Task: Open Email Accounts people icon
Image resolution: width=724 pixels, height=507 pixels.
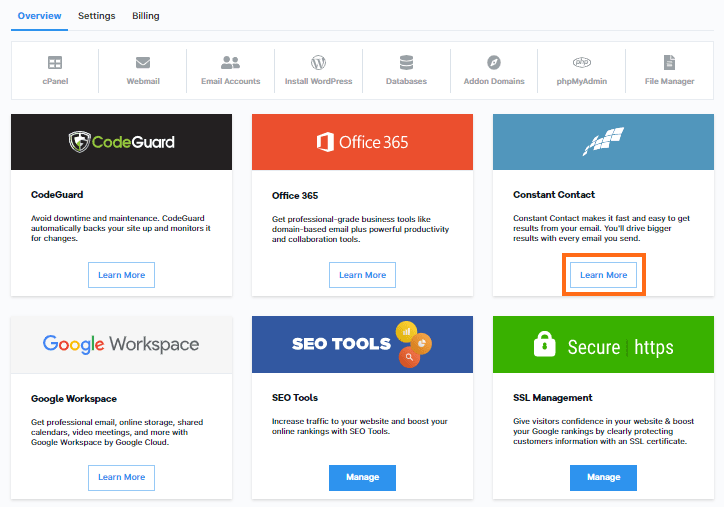Action: 230,62
